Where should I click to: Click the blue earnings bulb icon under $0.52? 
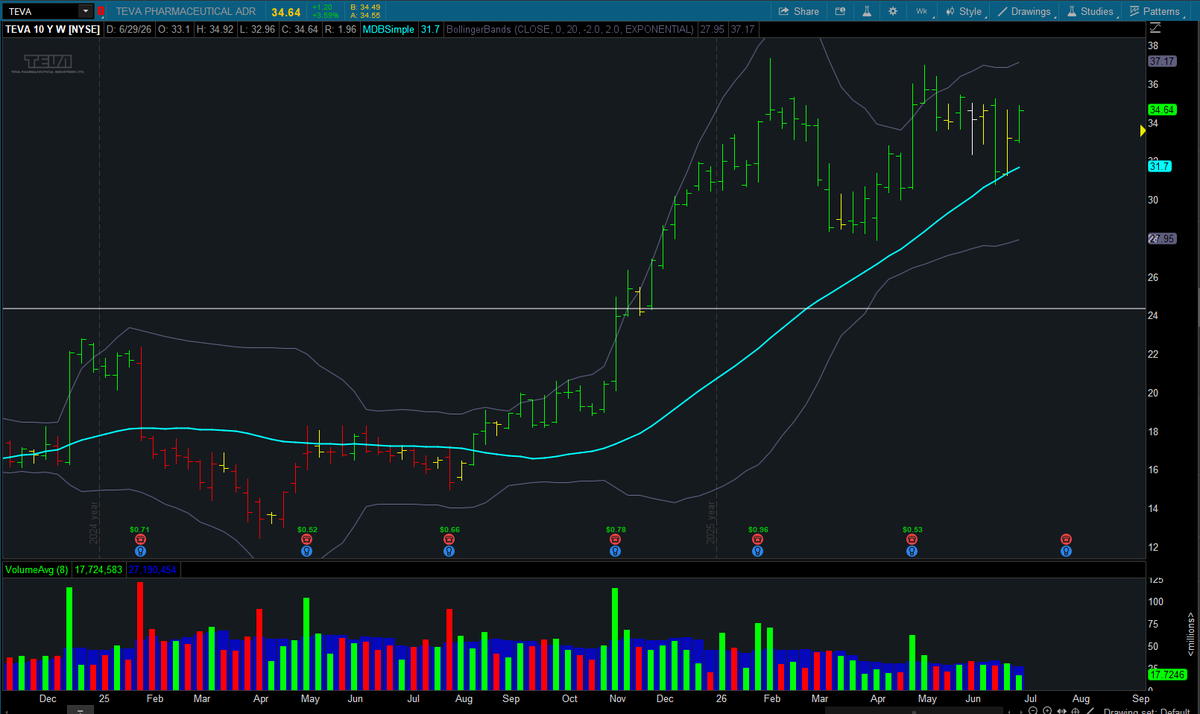point(307,550)
